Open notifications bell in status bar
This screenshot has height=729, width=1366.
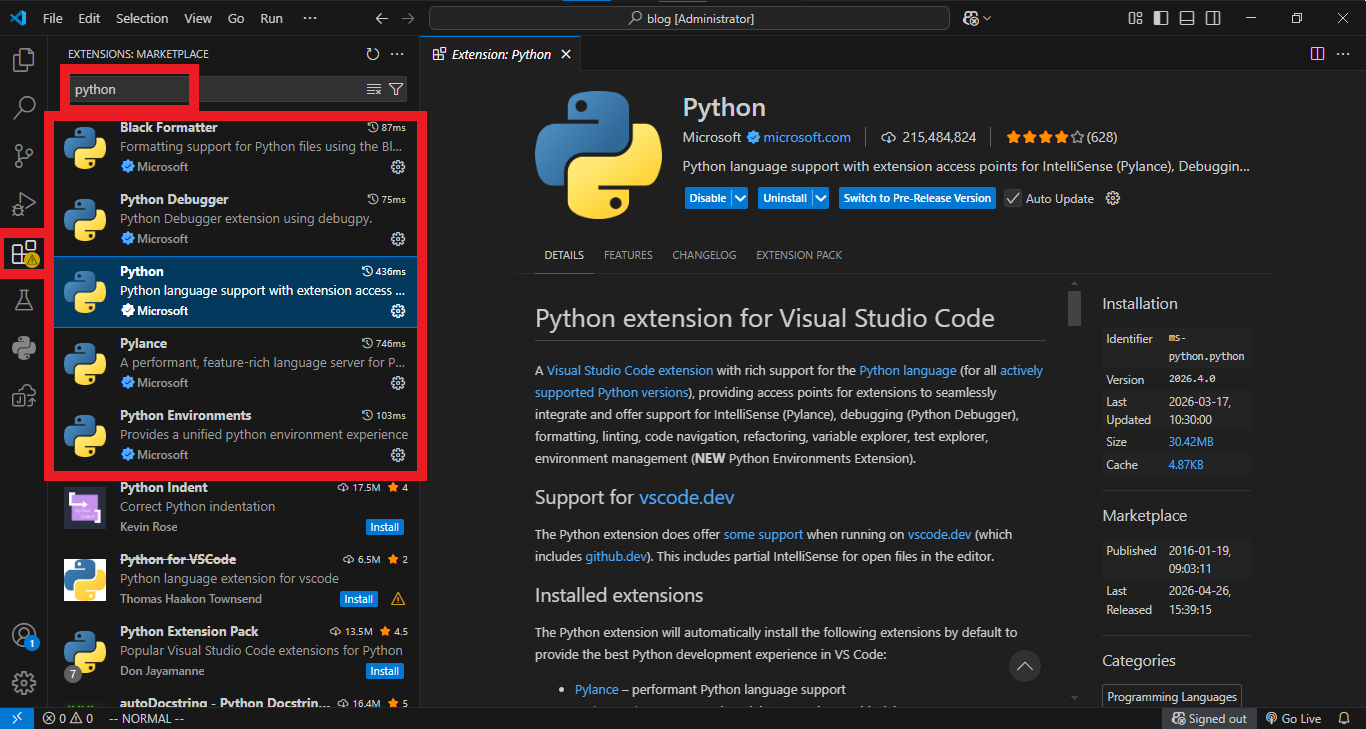1345,718
